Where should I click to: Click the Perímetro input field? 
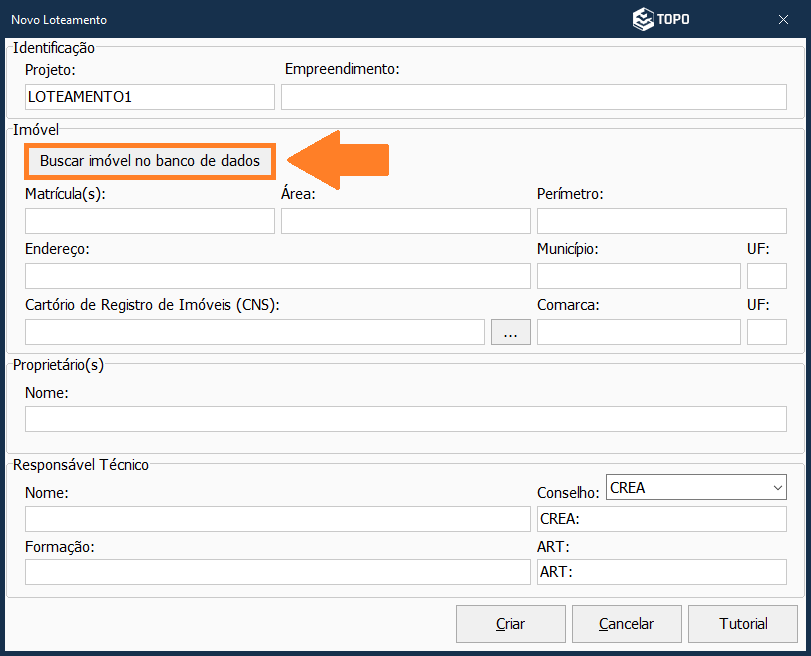(x=661, y=221)
